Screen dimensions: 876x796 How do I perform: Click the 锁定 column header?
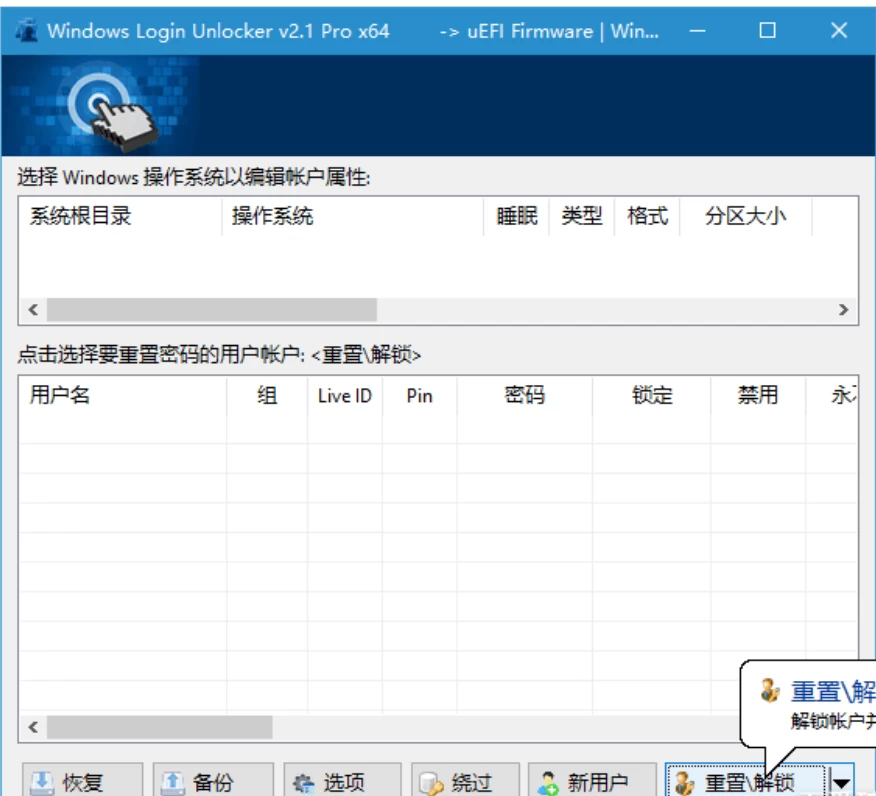[x=651, y=395]
